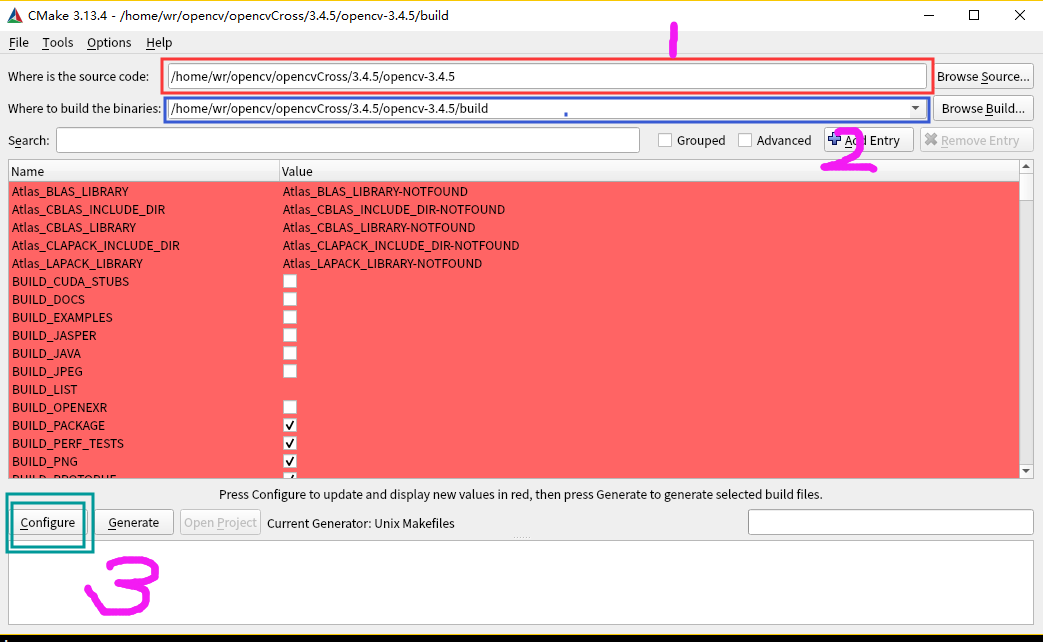The width and height of the screenshot is (1043, 642).
Task: Click Browse Source to choose source folder
Action: (983, 76)
